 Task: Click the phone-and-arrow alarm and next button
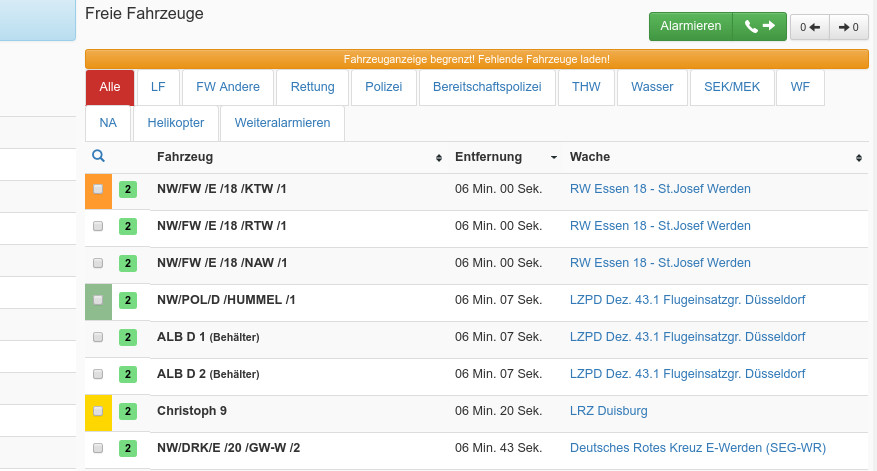tap(760, 26)
